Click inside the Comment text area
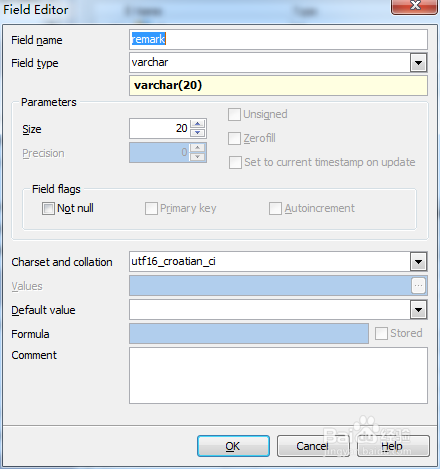Screen dimensions: 440x469 (278, 375)
